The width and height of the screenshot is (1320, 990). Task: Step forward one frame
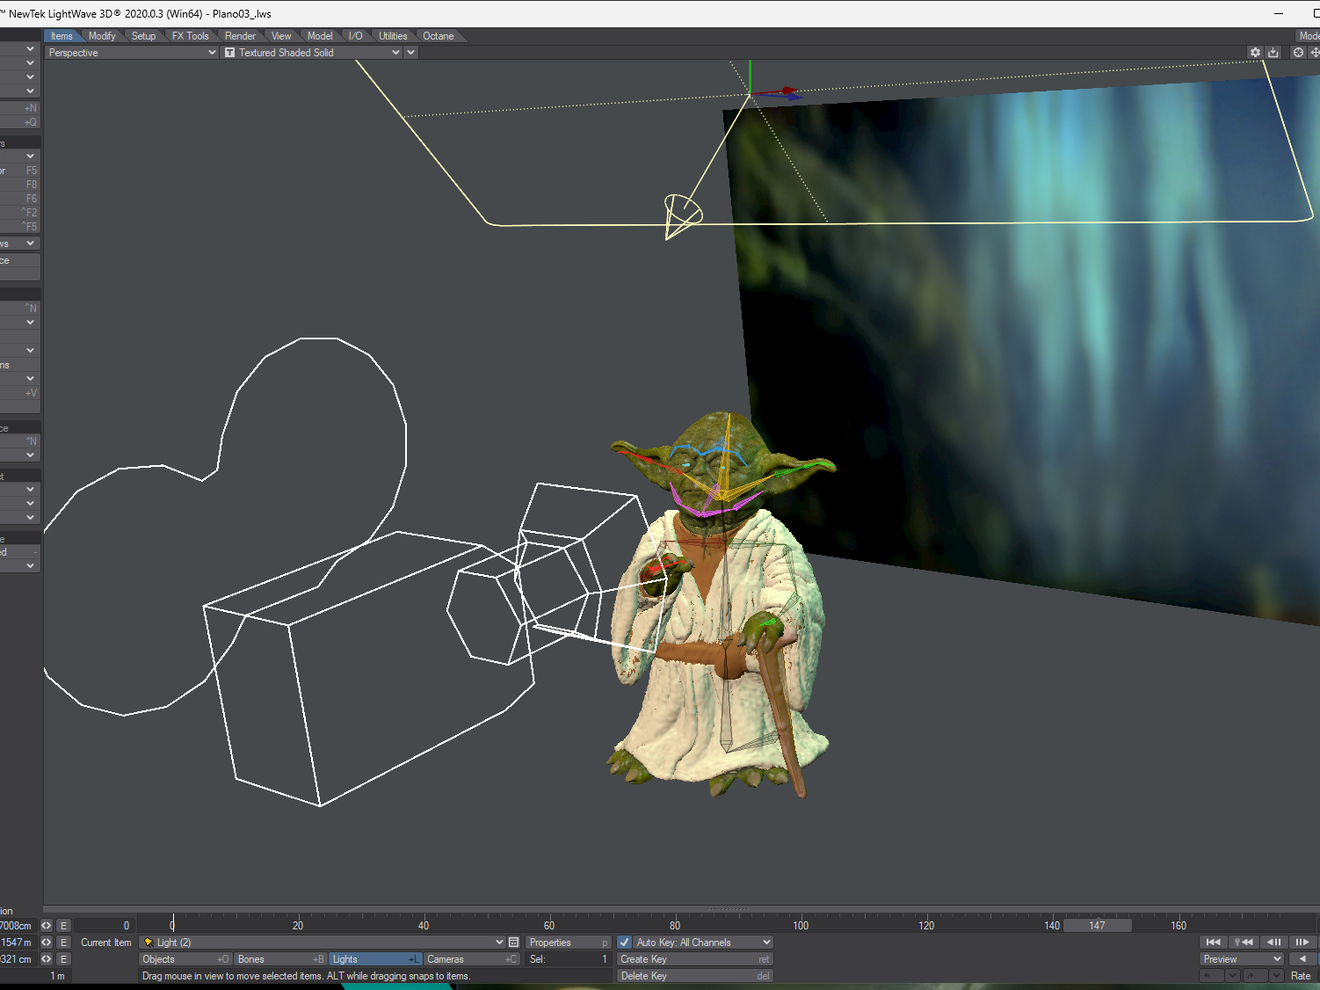click(x=1302, y=942)
